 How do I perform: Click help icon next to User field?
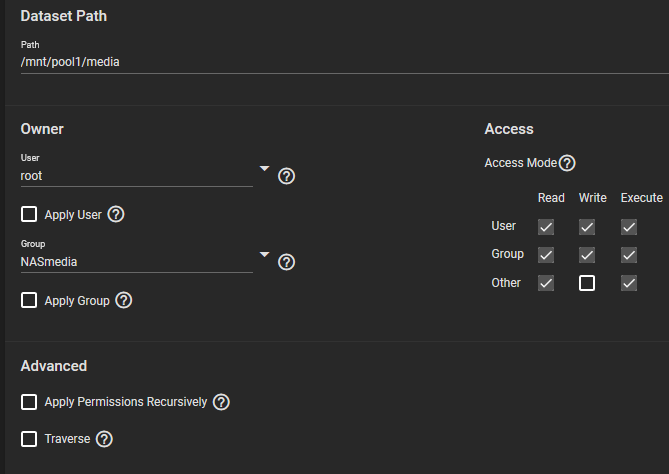pyautogui.click(x=286, y=176)
